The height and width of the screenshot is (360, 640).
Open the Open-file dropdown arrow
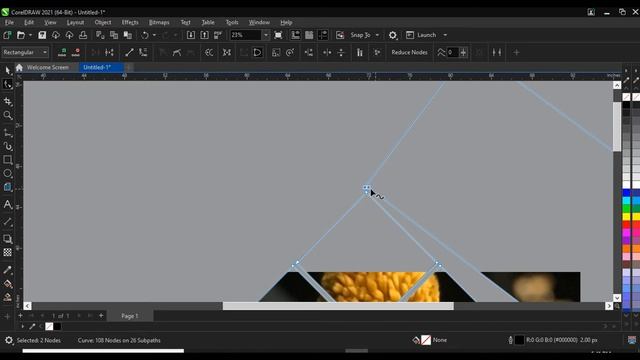tap(30, 35)
